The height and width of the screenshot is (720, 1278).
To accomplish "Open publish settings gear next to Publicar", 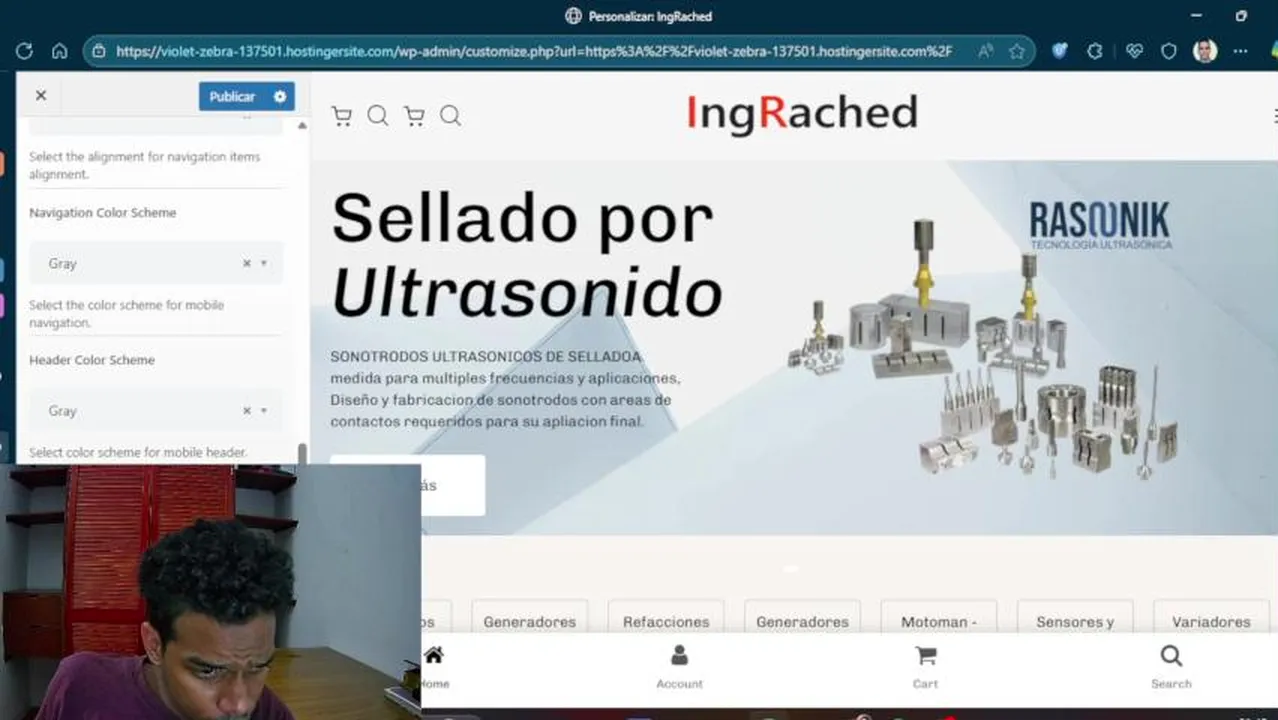I will (280, 96).
